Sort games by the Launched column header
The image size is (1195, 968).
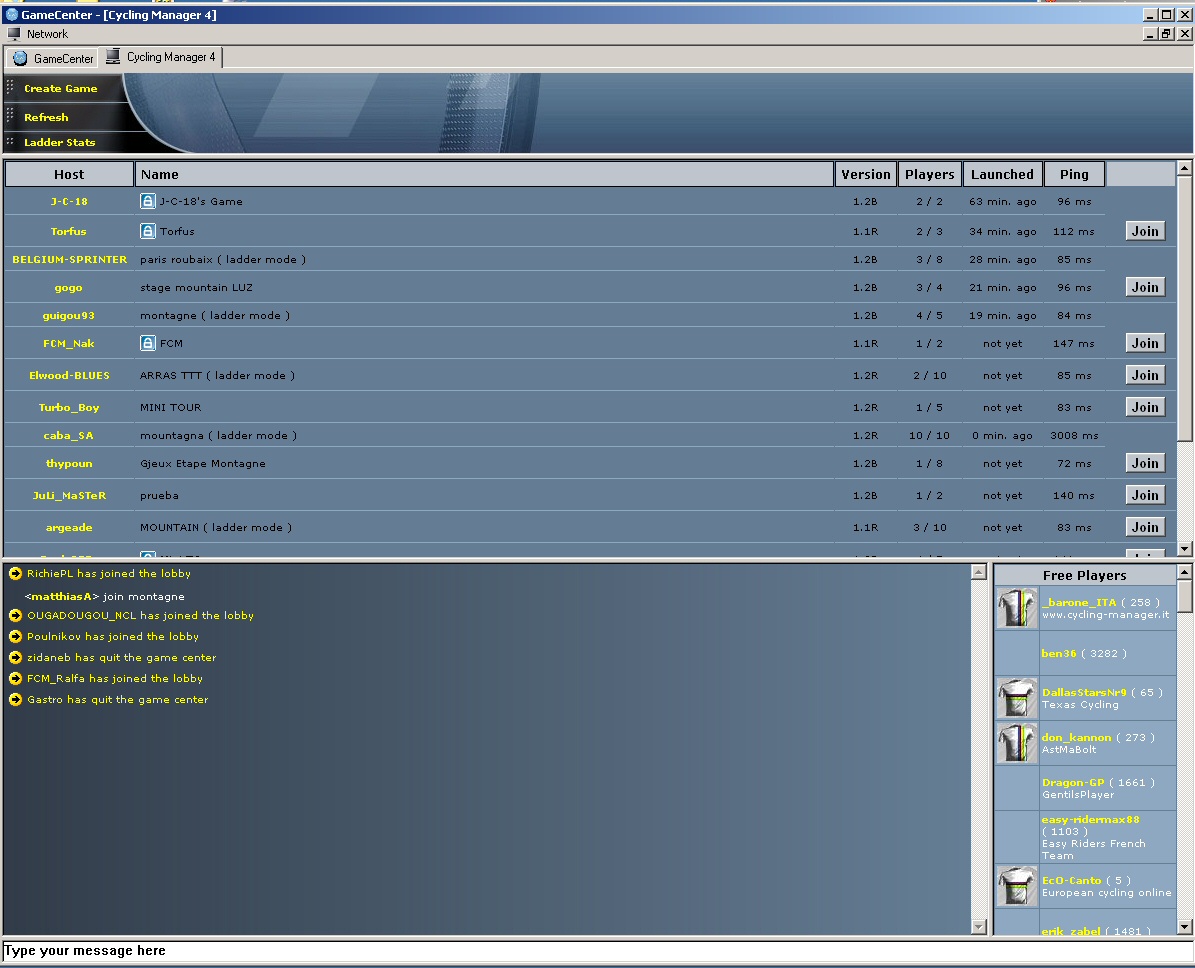pos(1002,175)
